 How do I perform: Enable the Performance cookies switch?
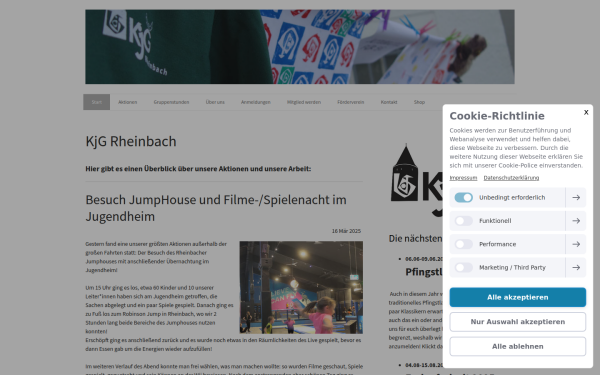coord(463,244)
